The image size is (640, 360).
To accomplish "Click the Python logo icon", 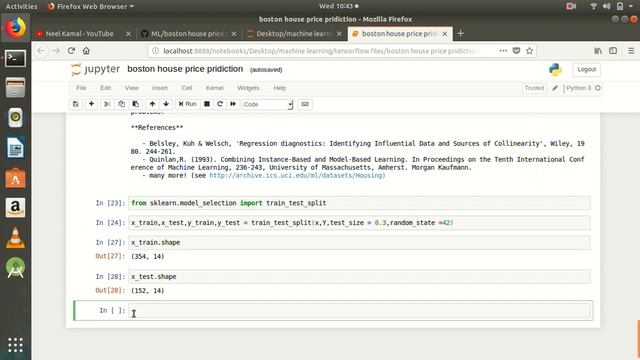I will click(x=556, y=70).
